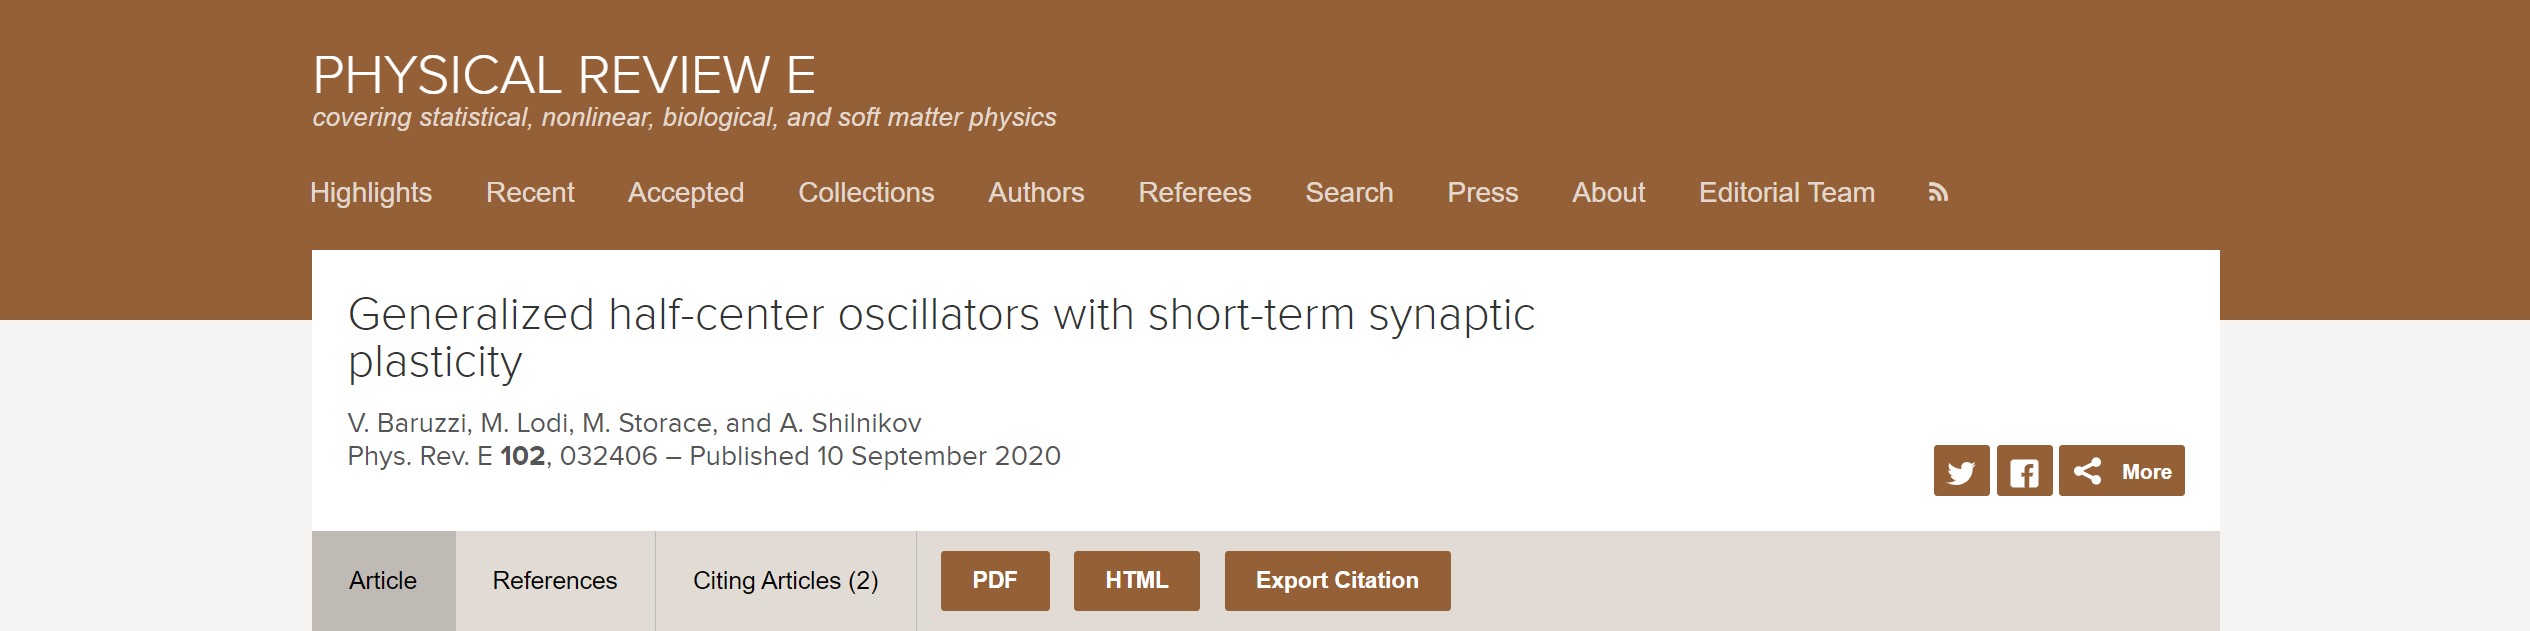This screenshot has height=631, width=2530.
Task: Click the RSS feed icon
Action: point(1938,193)
